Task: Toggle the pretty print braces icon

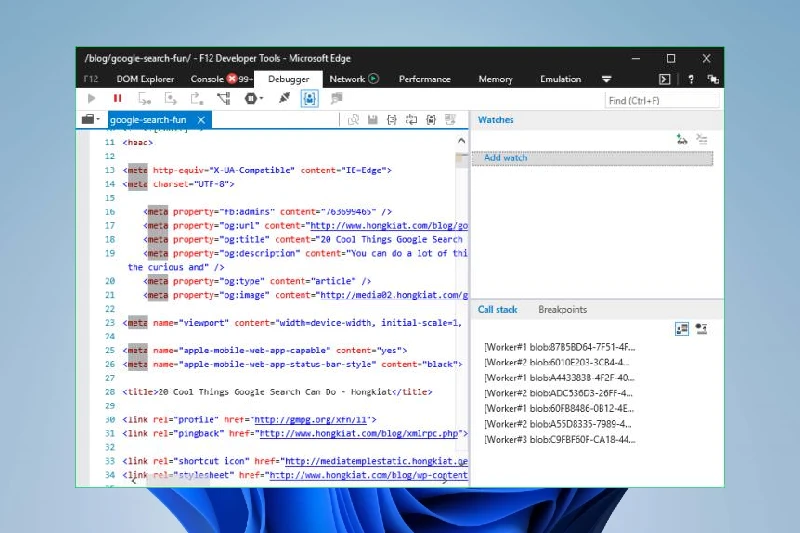Action: pyautogui.click(x=392, y=120)
